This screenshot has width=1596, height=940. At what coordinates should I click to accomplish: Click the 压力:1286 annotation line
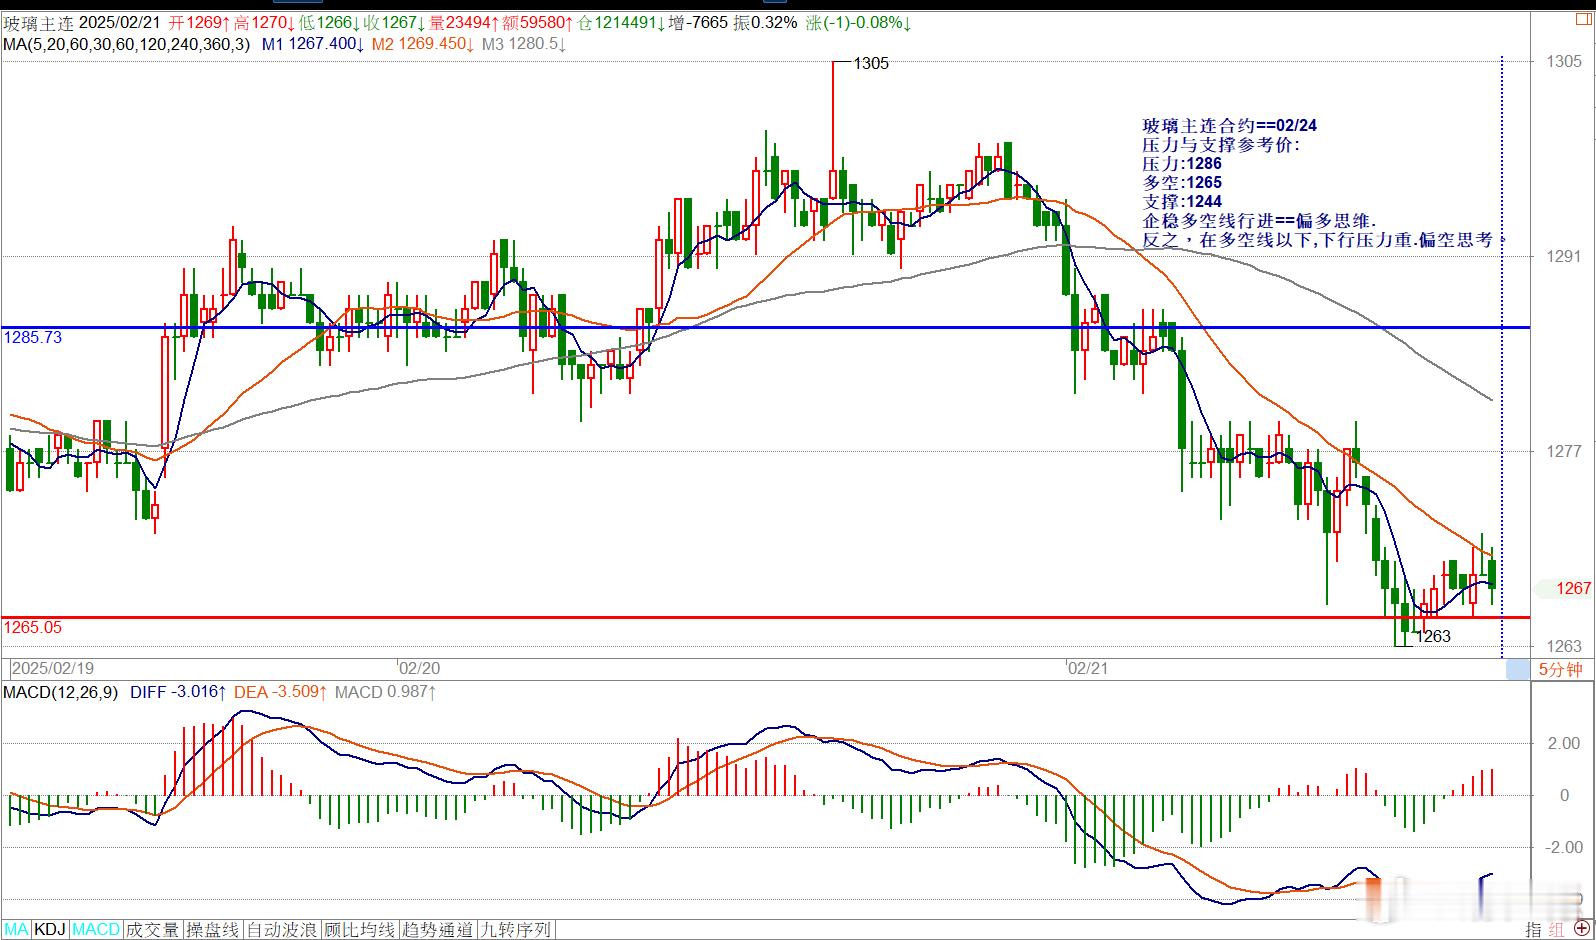pyautogui.click(x=1182, y=164)
